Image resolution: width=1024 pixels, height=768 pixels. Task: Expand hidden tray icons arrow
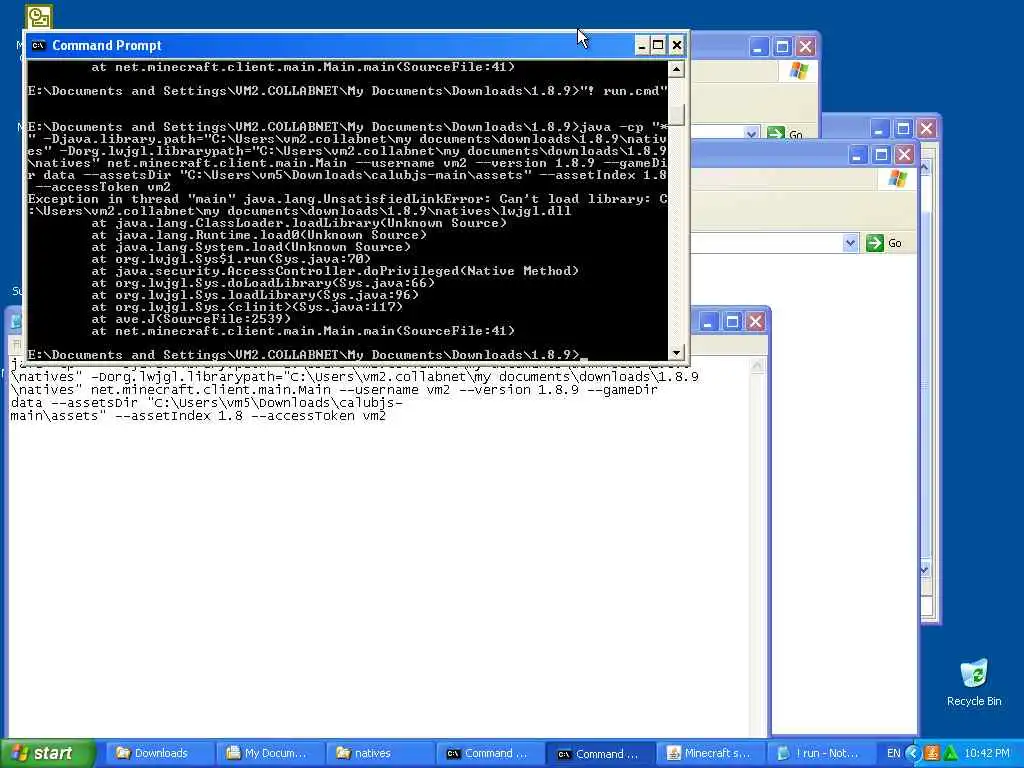click(912, 753)
